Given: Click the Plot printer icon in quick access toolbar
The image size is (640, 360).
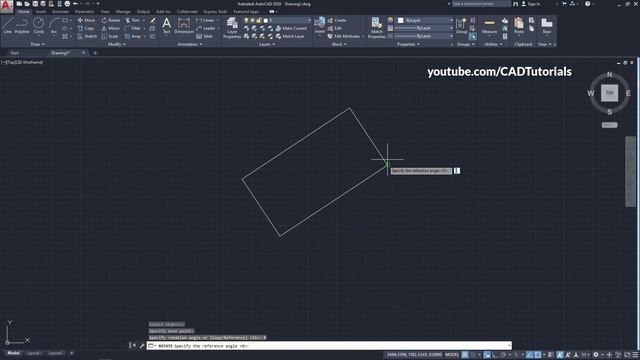Looking at the screenshot, I should pyautogui.click(x=67, y=4).
